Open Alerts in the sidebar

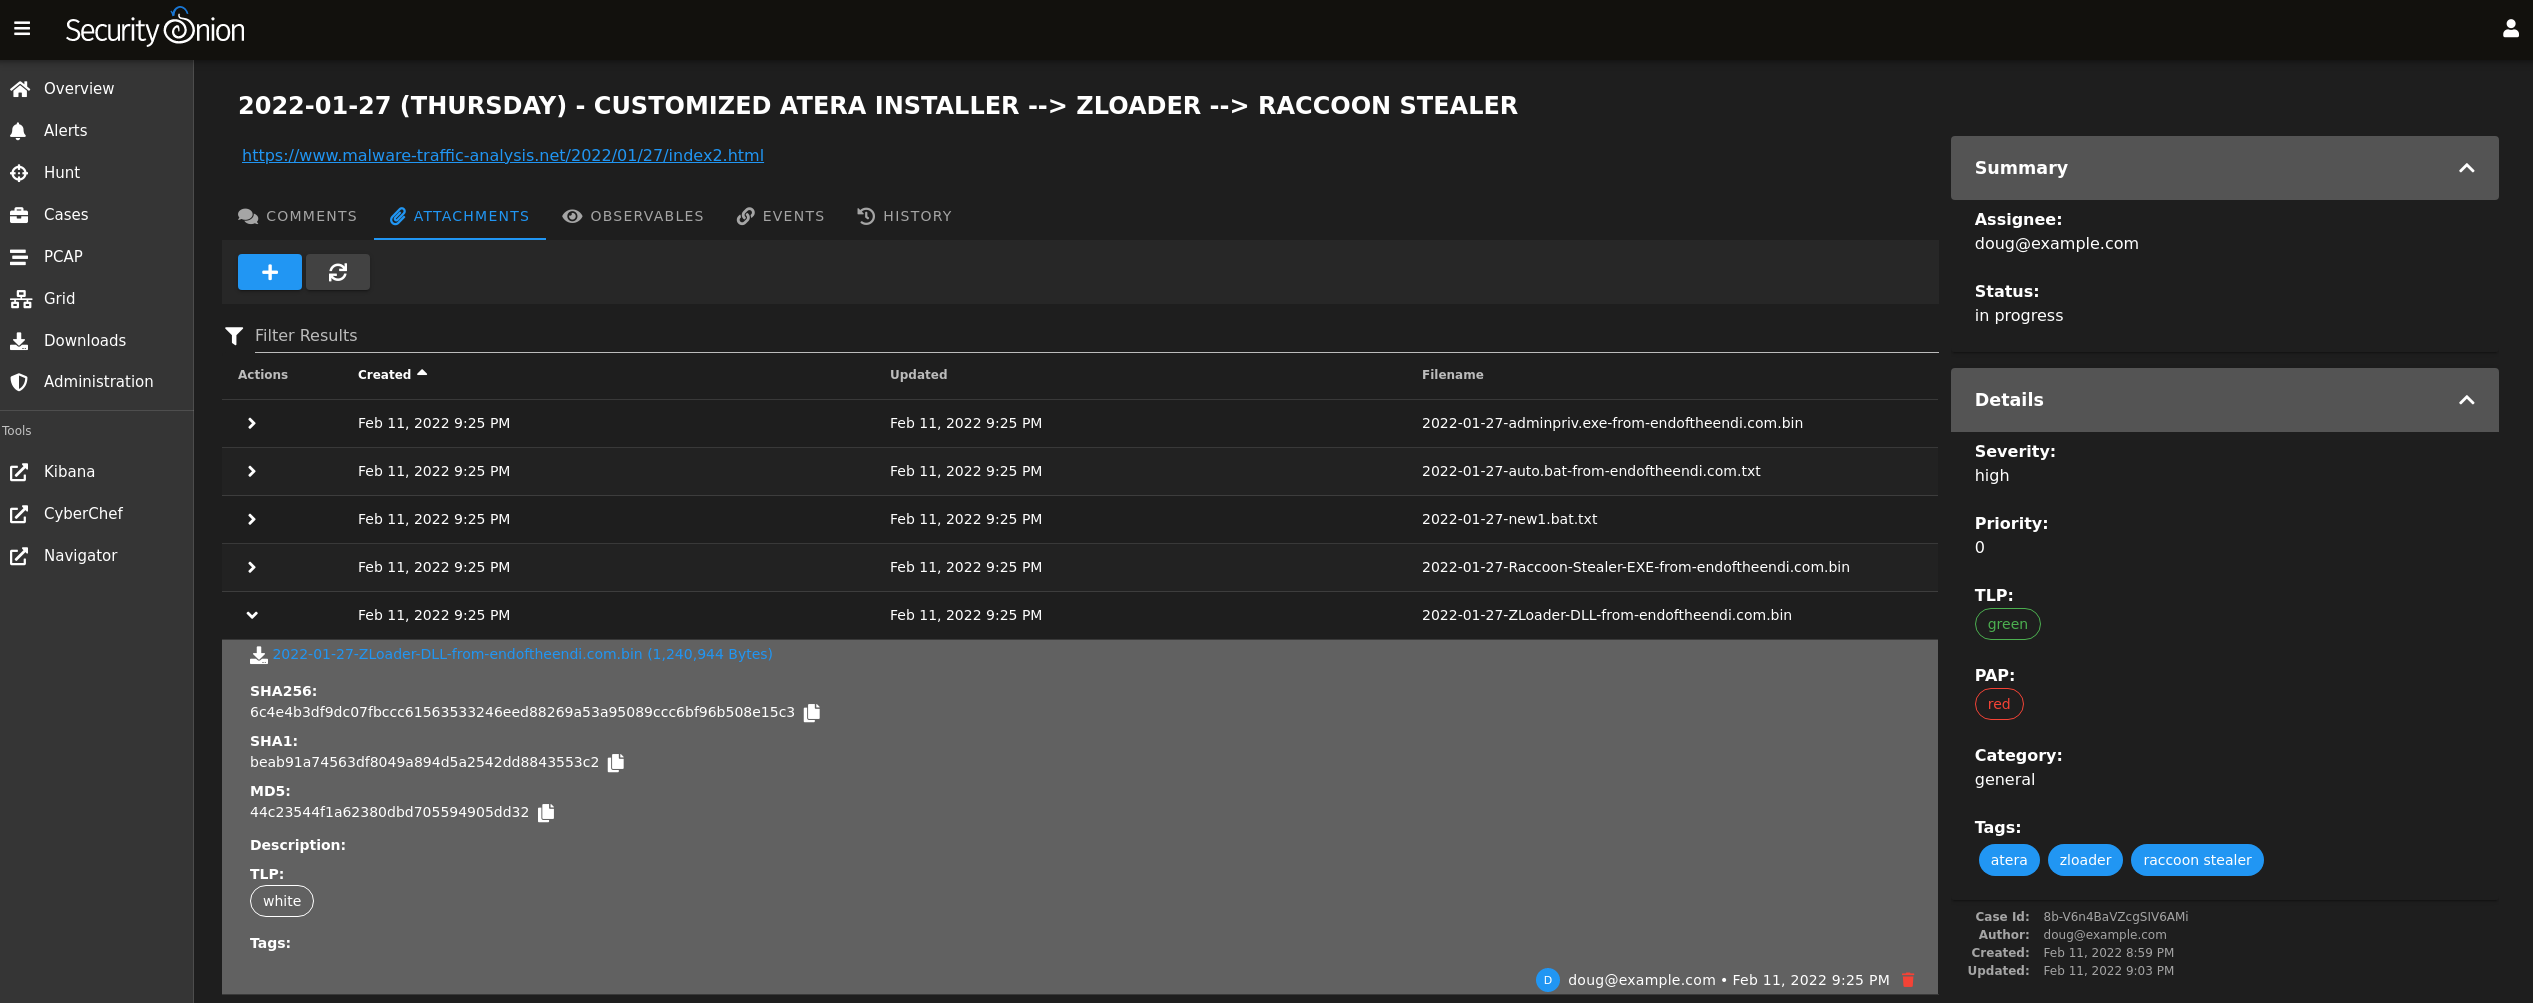point(97,130)
